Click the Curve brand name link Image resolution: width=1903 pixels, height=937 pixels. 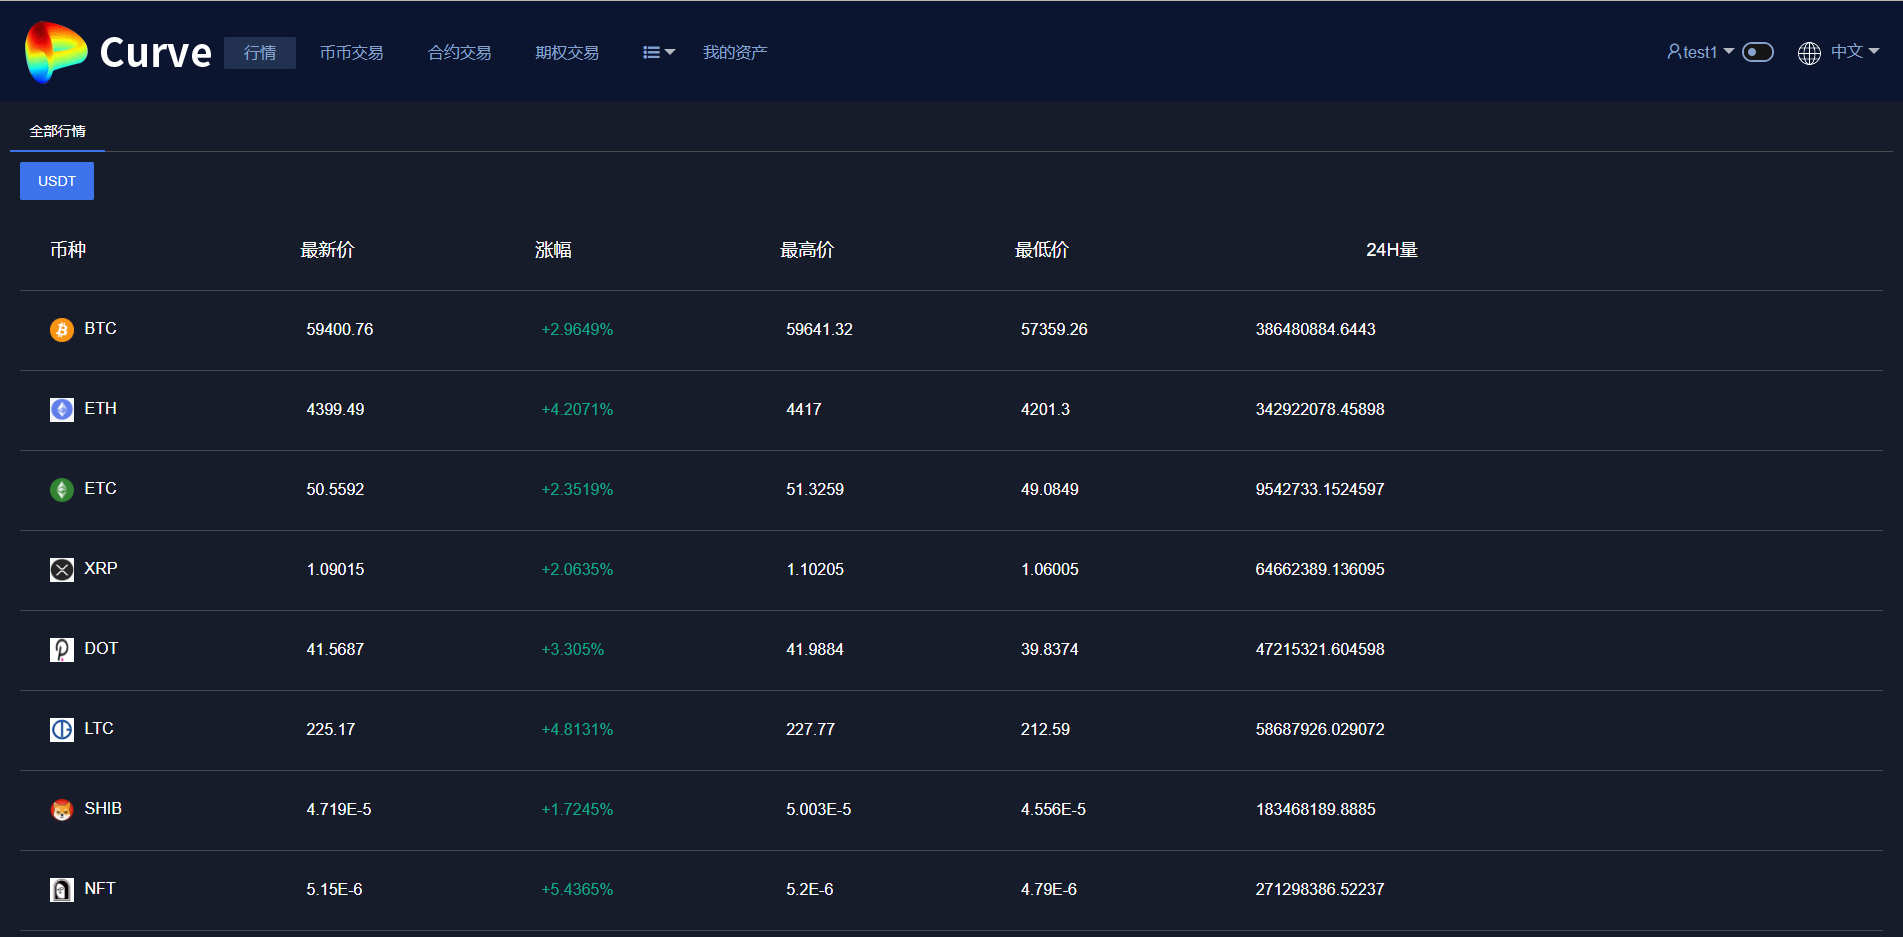pos(155,53)
